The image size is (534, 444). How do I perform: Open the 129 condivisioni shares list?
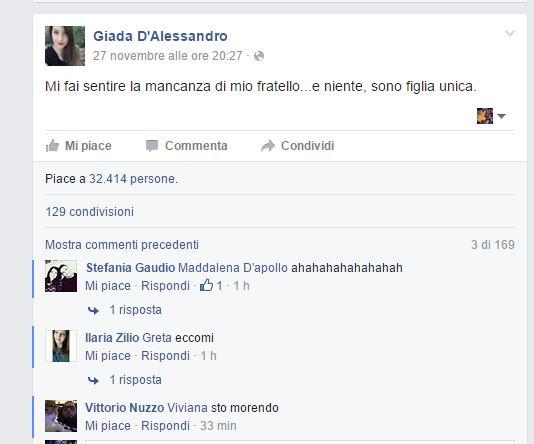(90, 212)
